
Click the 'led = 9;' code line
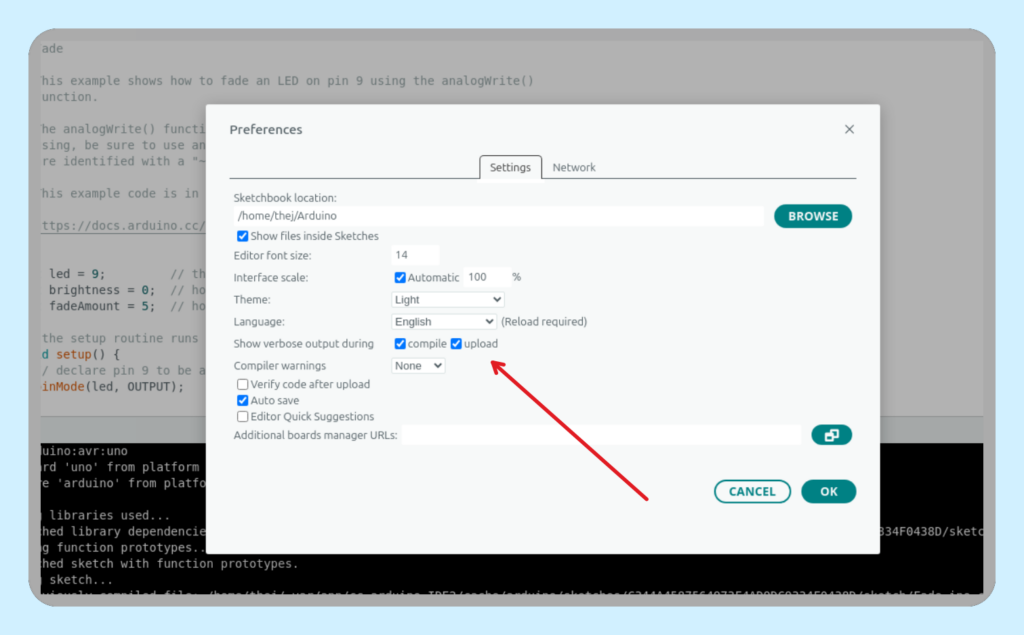tap(77, 274)
